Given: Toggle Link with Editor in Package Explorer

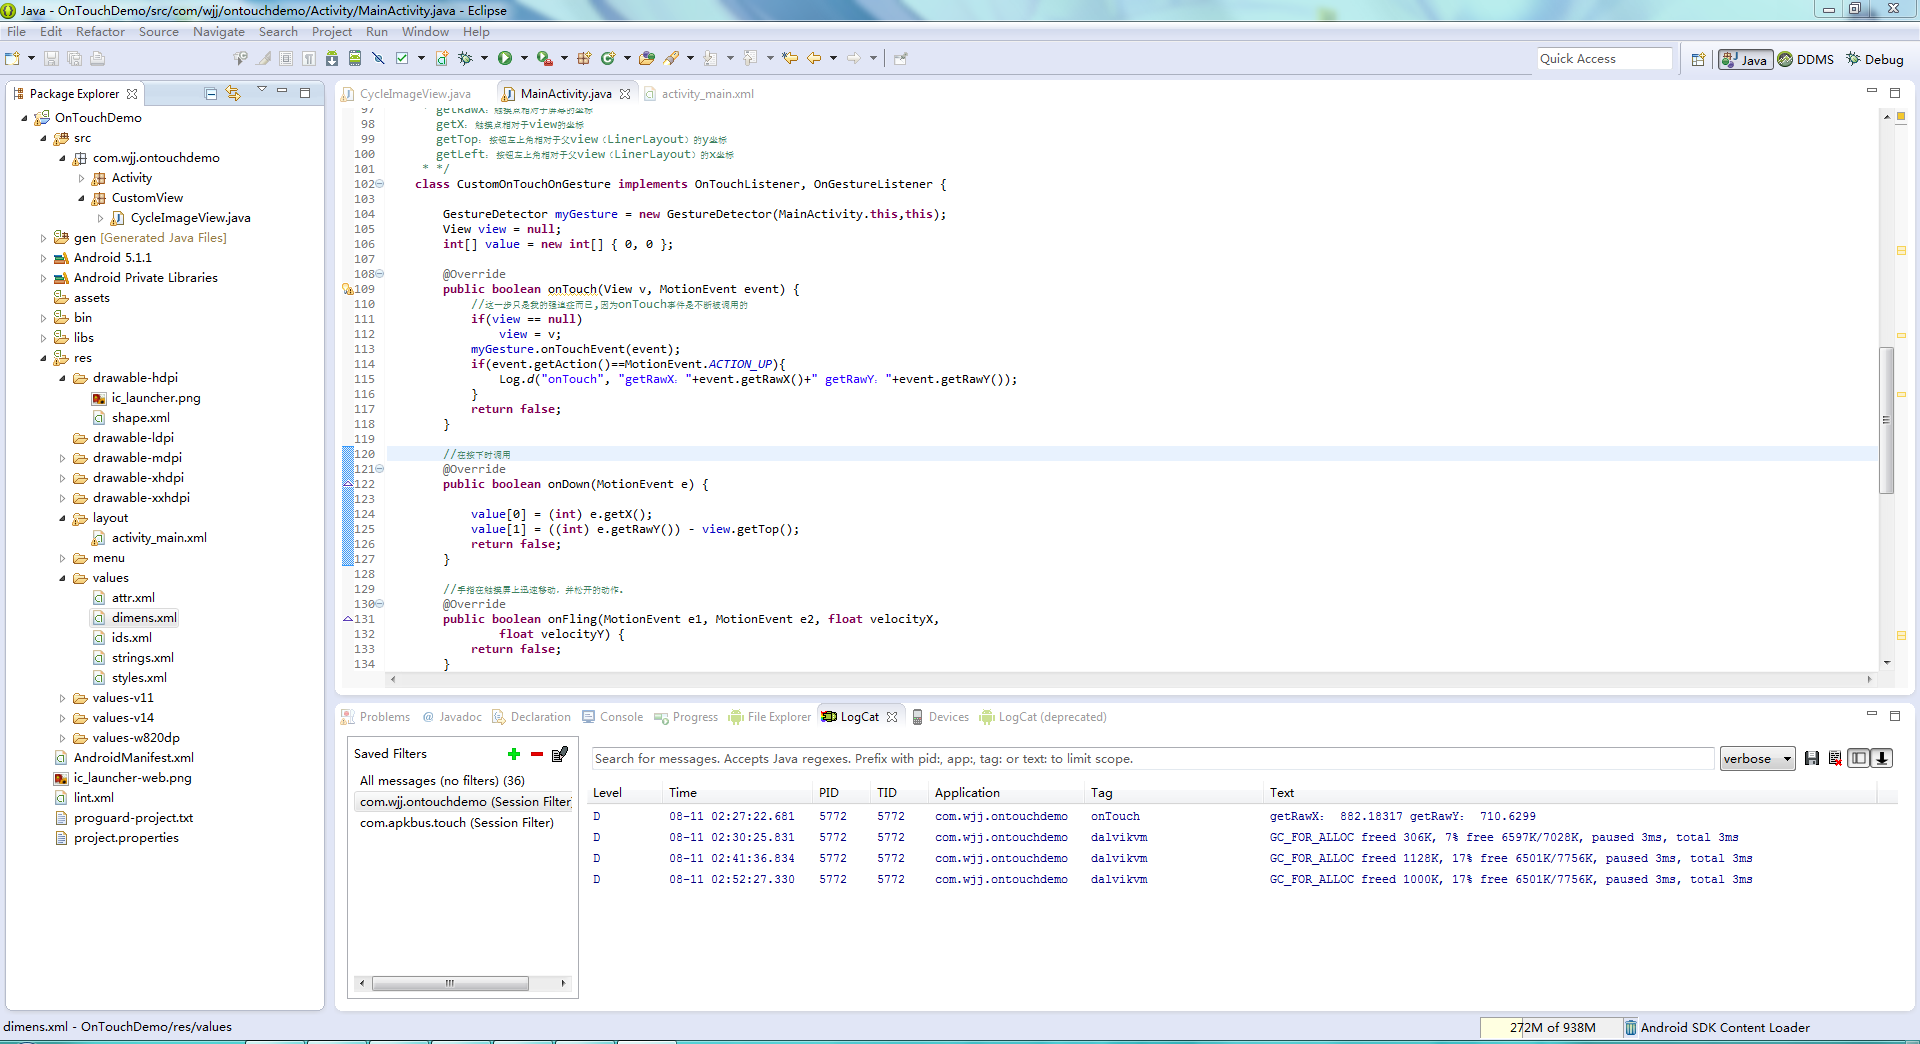Looking at the screenshot, I should [234, 94].
